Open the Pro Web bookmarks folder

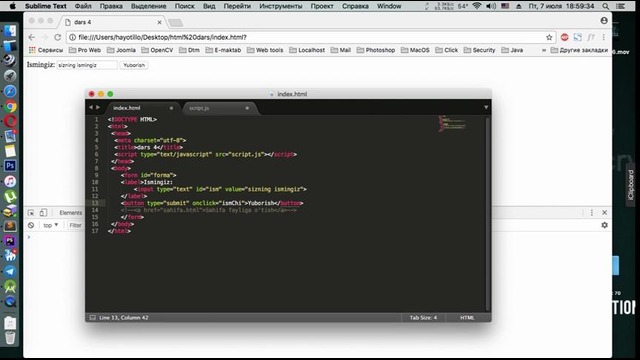(85, 50)
